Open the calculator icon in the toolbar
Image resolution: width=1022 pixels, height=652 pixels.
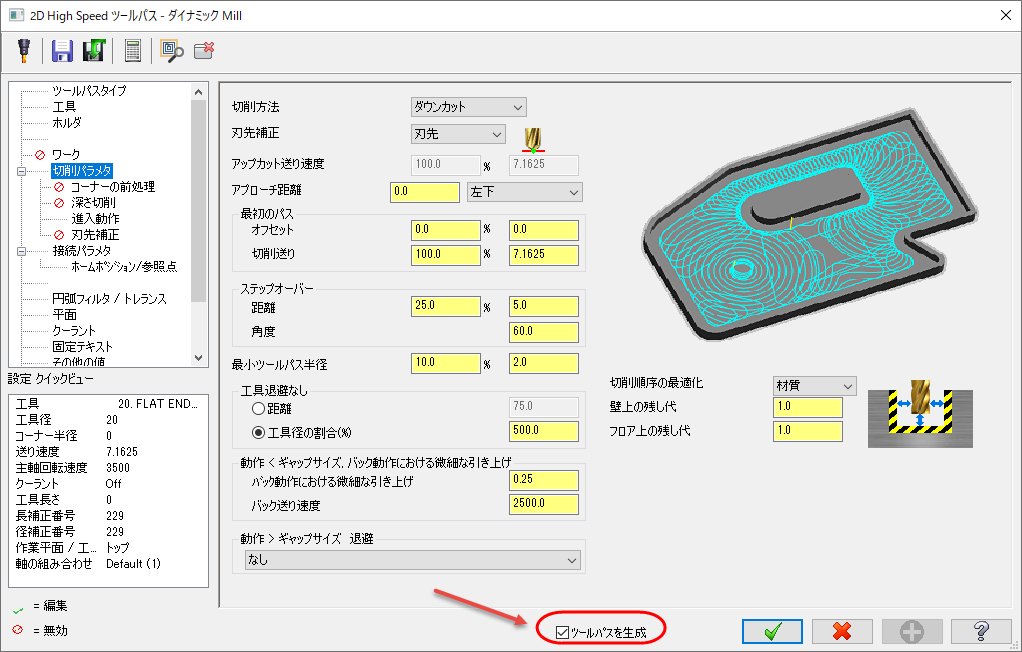(131, 50)
